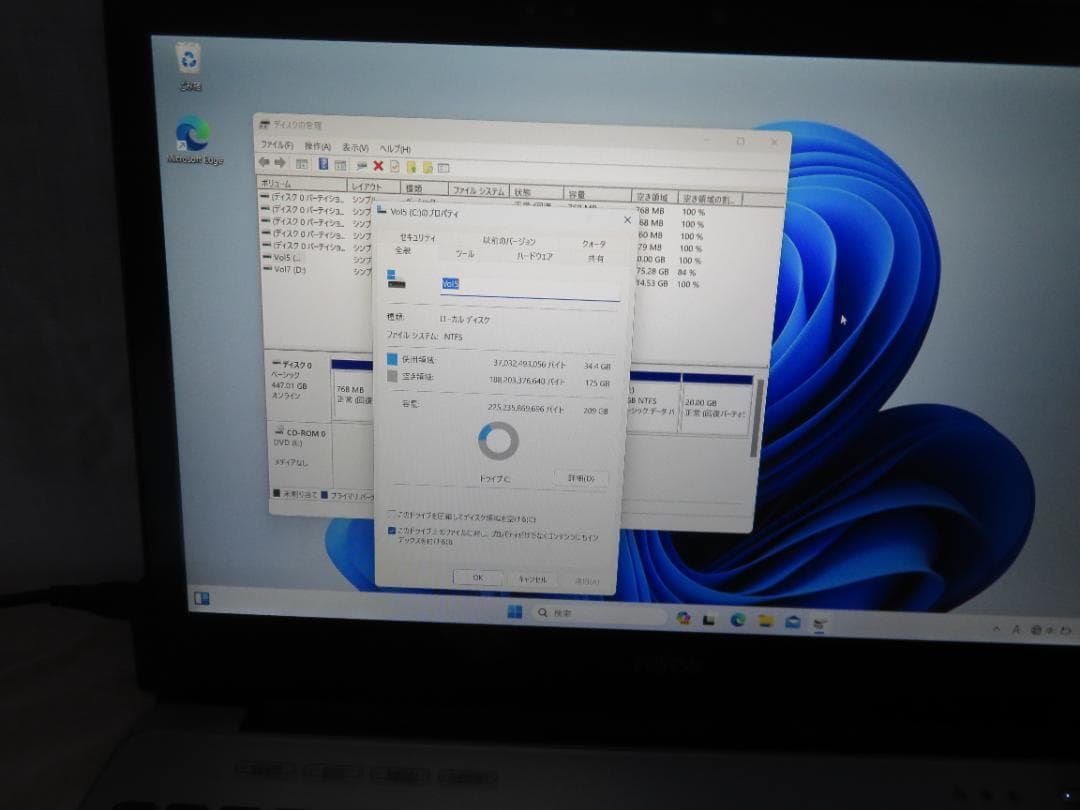Screen dimensions: 1080x810
Task: Click the Windows Start button on the taskbar
Action: (513, 613)
